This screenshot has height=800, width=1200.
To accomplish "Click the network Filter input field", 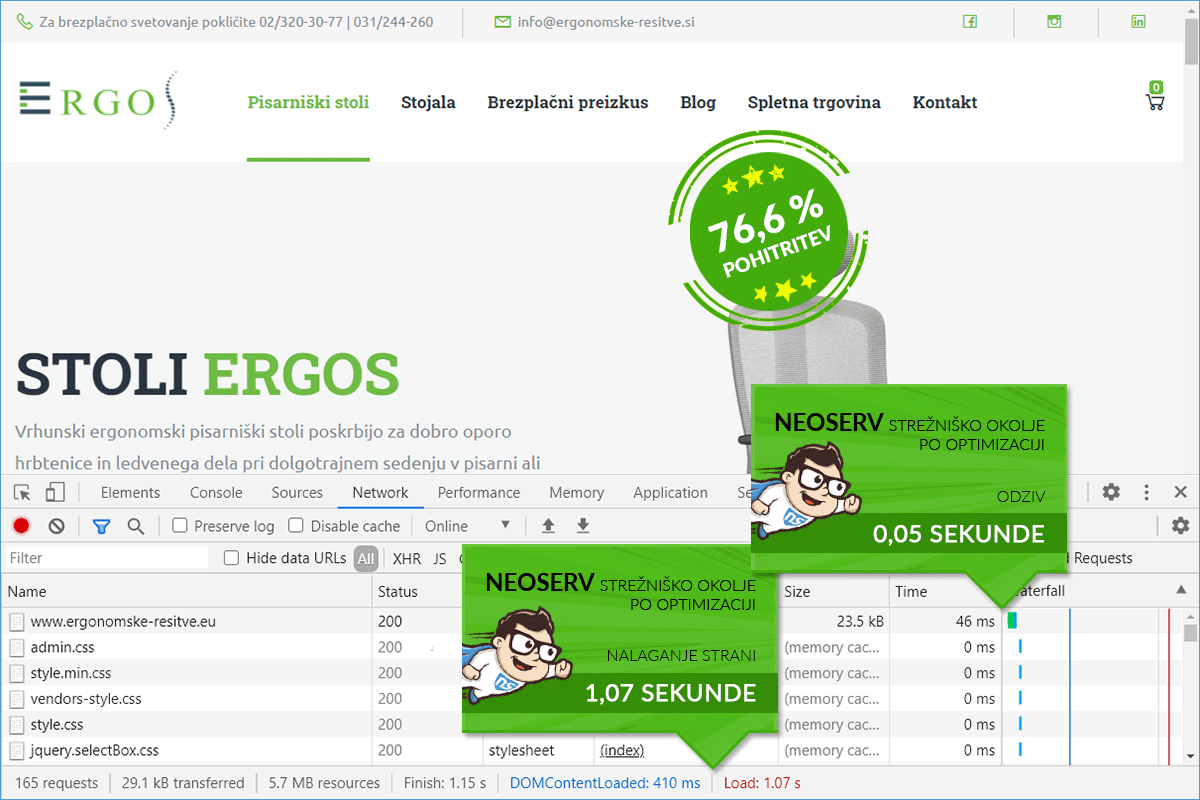I will tap(106, 558).
